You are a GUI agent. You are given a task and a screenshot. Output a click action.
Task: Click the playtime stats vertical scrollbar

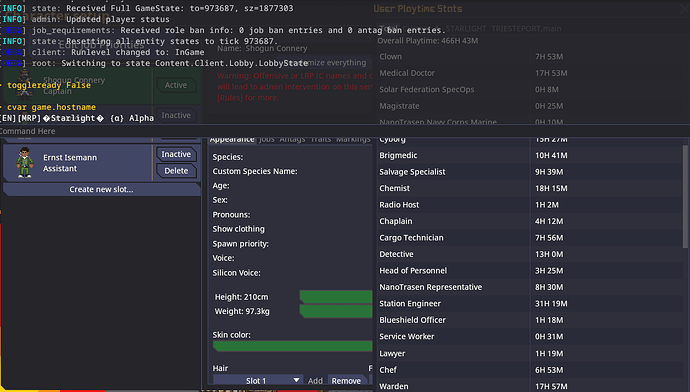(685, 197)
